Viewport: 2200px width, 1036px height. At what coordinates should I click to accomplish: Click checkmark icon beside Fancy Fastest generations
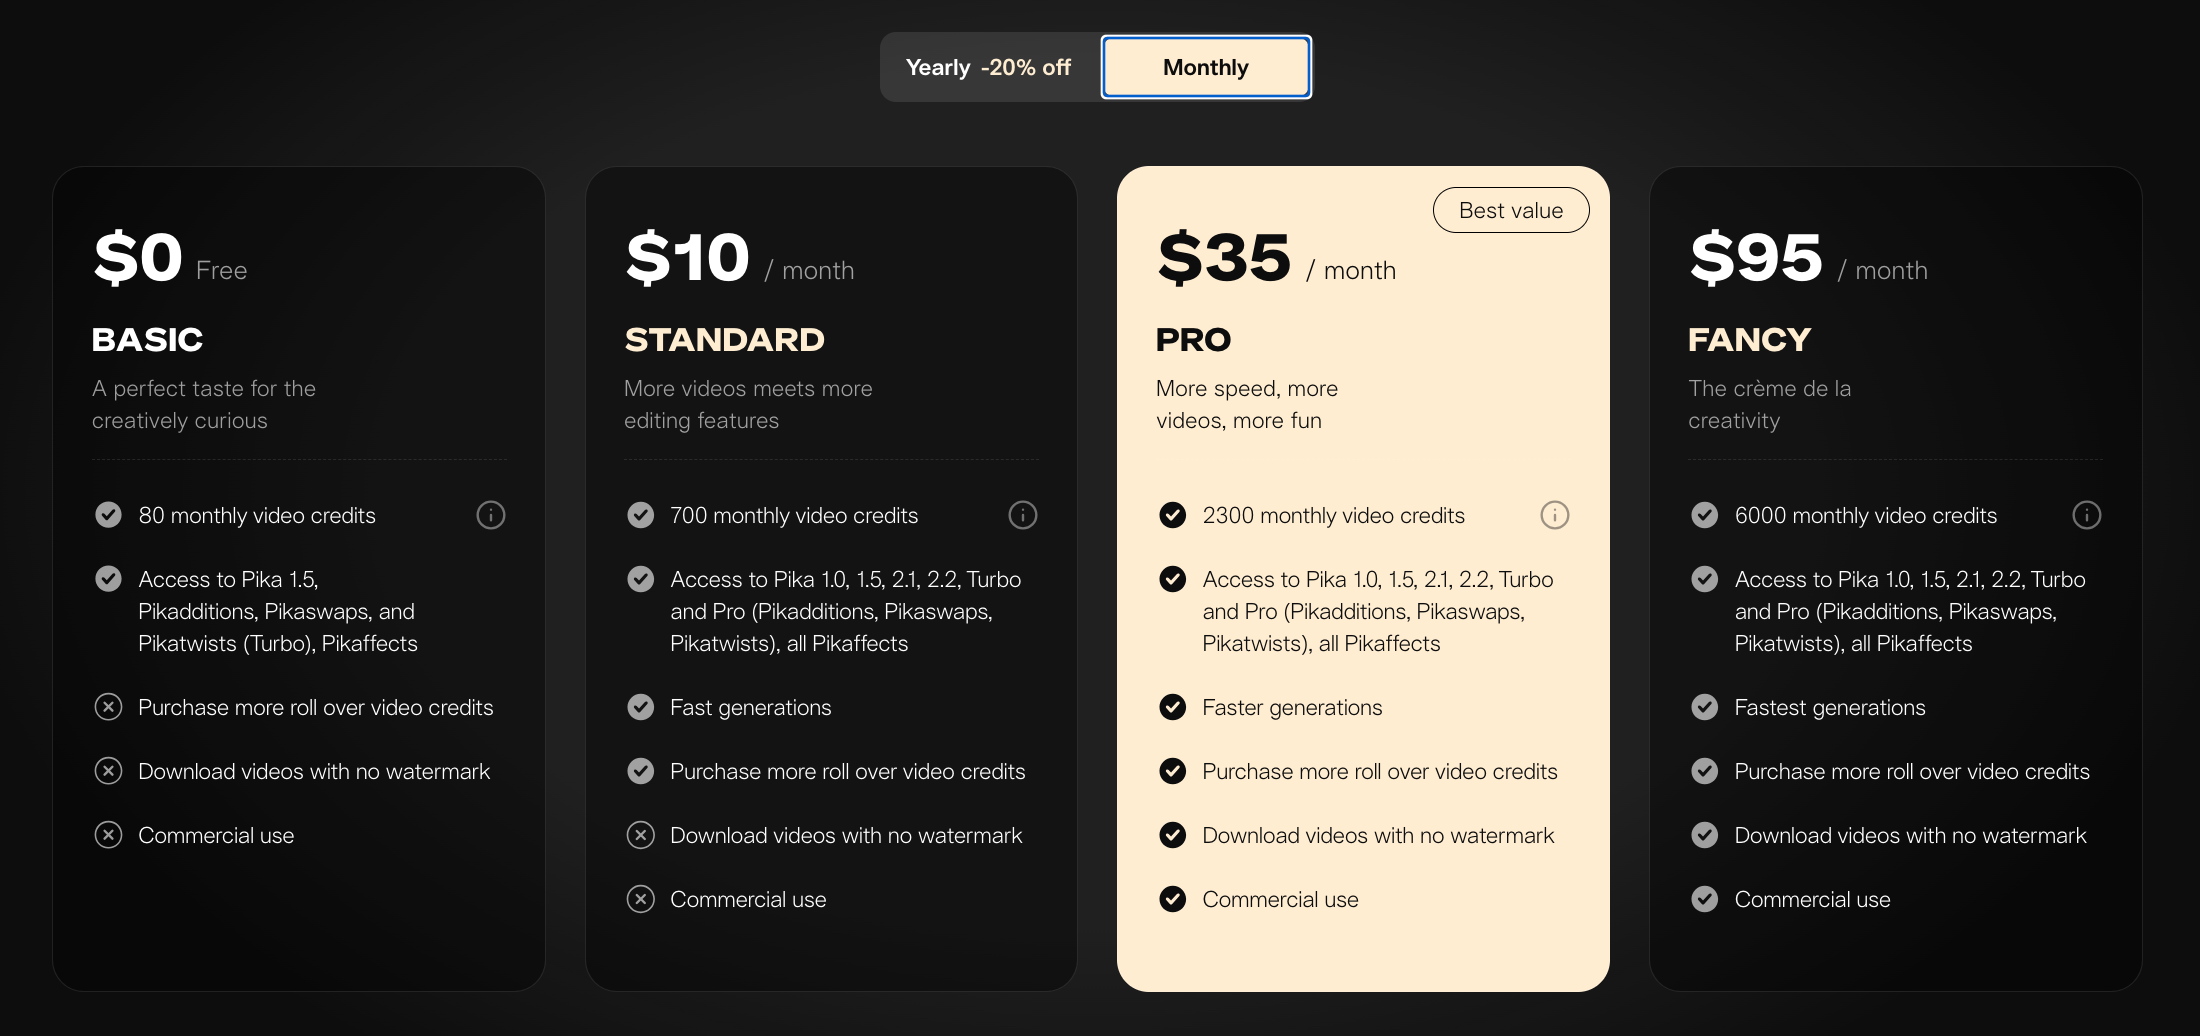click(x=1704, y=707)
